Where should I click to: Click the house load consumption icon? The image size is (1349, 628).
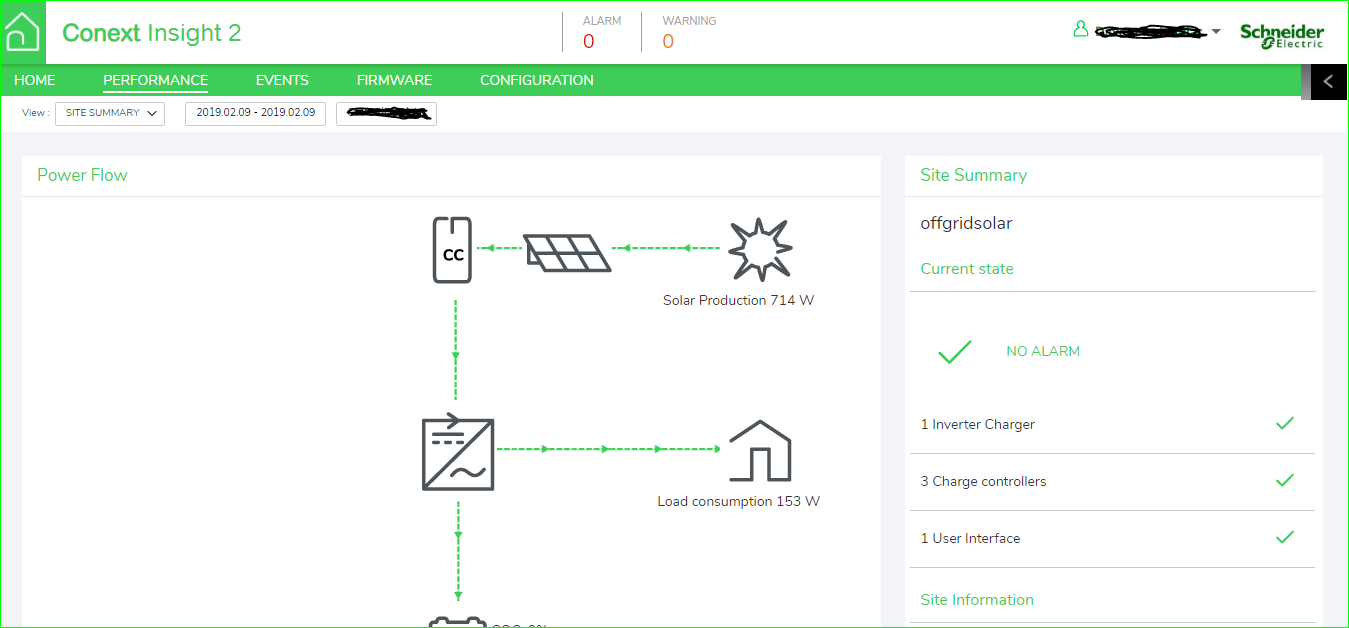pos(759,450)
